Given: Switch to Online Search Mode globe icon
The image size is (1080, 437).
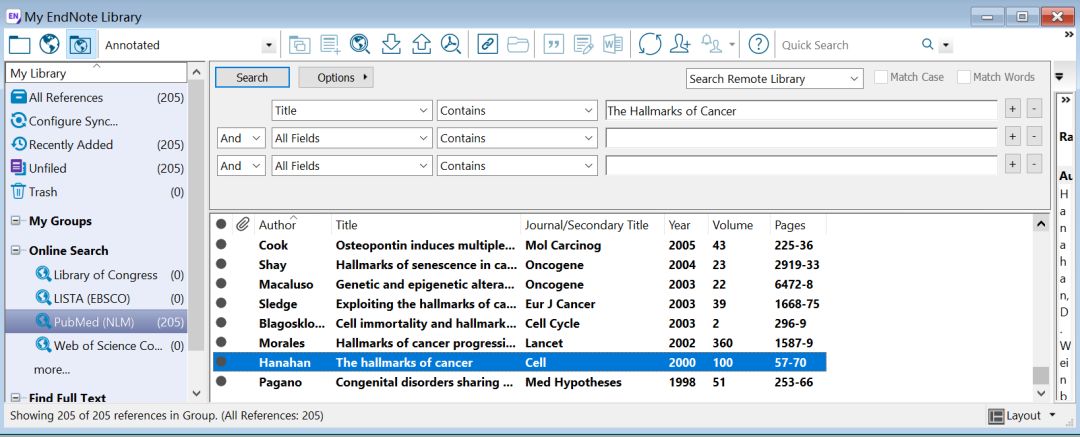Looking at the screenshot, I should pos(49,45).
